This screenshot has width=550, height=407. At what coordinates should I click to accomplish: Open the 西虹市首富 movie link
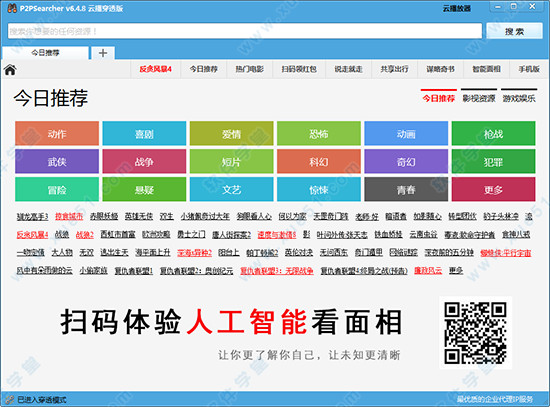coord(118,234)
